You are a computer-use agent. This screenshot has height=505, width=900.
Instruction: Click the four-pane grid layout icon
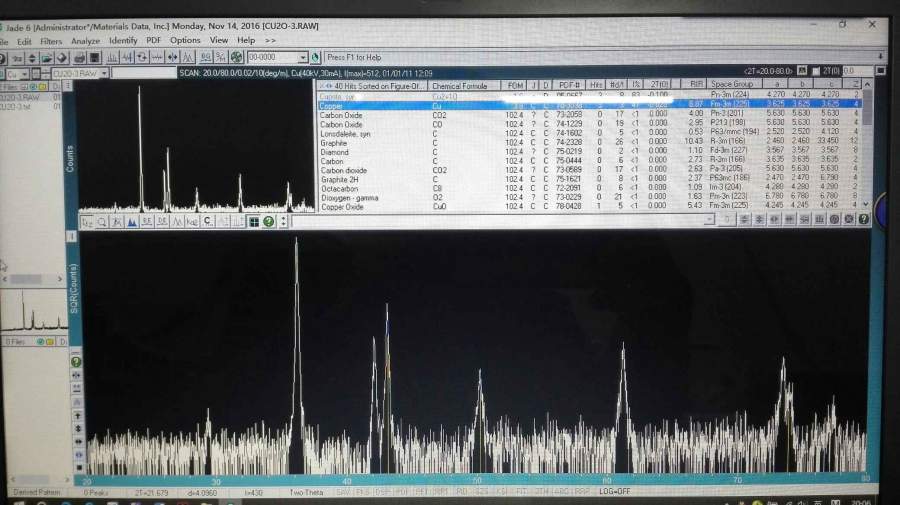254,222
